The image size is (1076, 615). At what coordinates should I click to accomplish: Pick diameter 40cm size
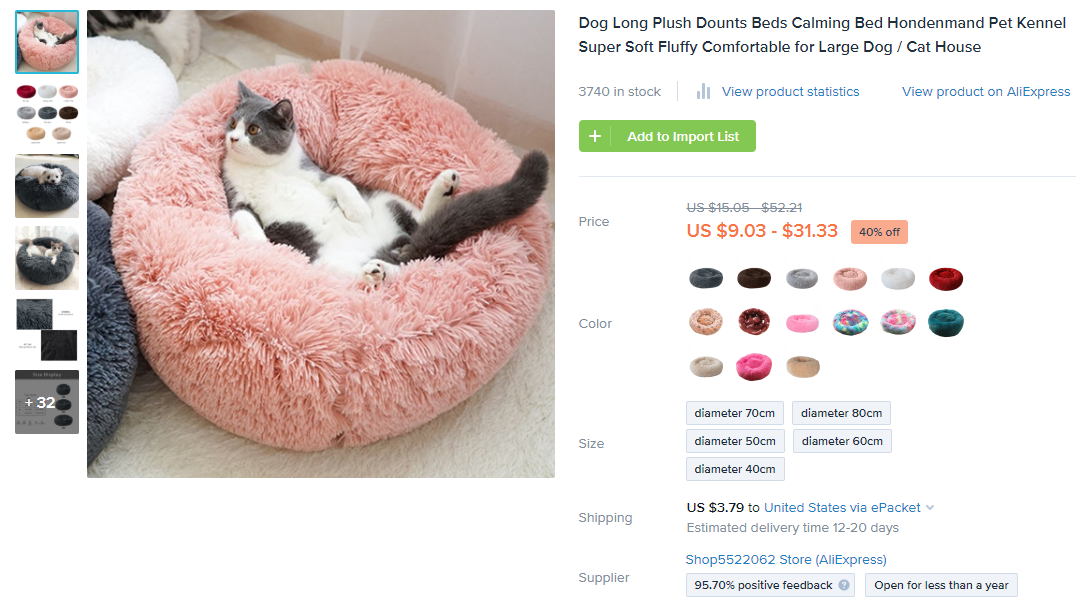[x=735, y=469]
